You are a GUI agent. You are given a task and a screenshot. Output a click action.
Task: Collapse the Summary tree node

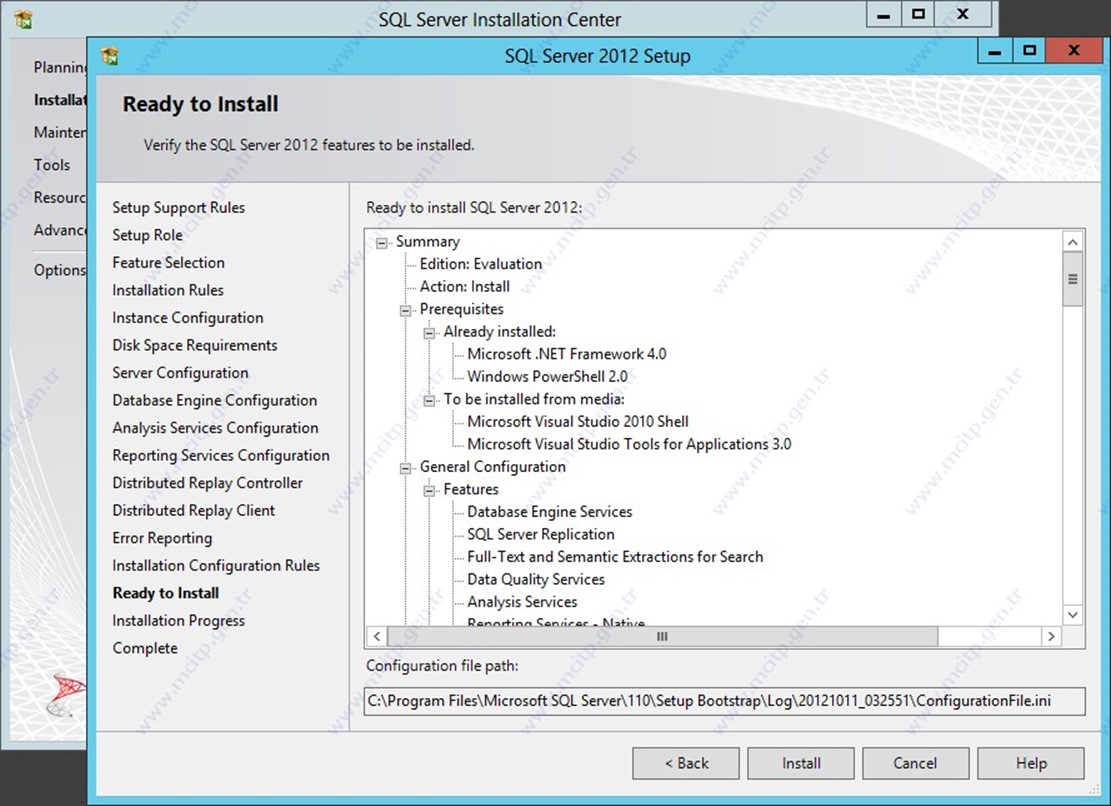tap(382, 243)
